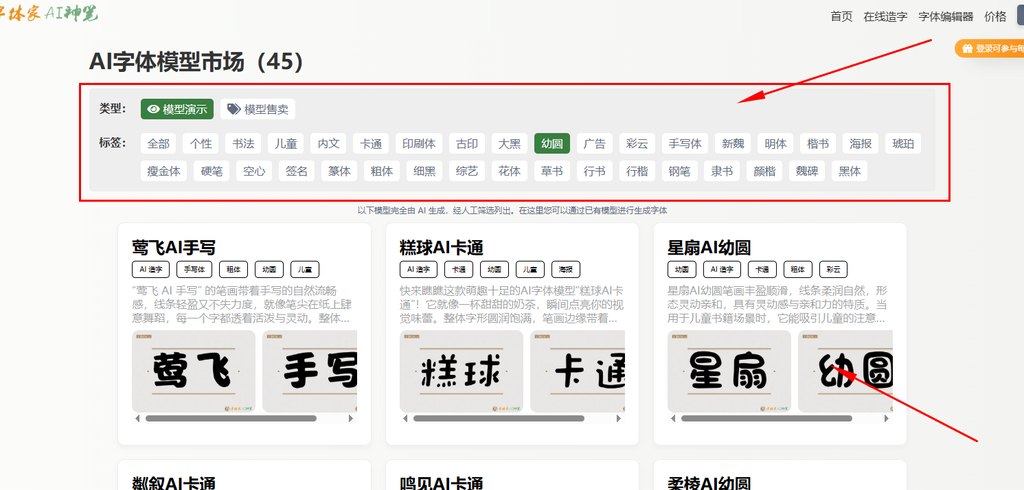Choose the 隶书 tag
This screenshot has height=490, width=1024.
point(722,171)
